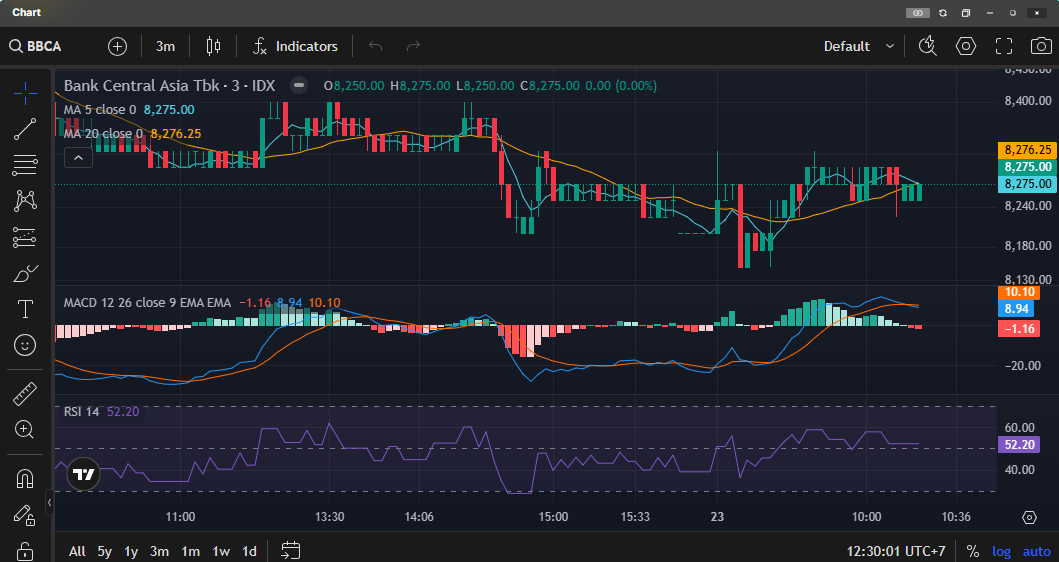Change the 3m chart interval
This screenshot has height=562, width=1059.
click(165, 46)
